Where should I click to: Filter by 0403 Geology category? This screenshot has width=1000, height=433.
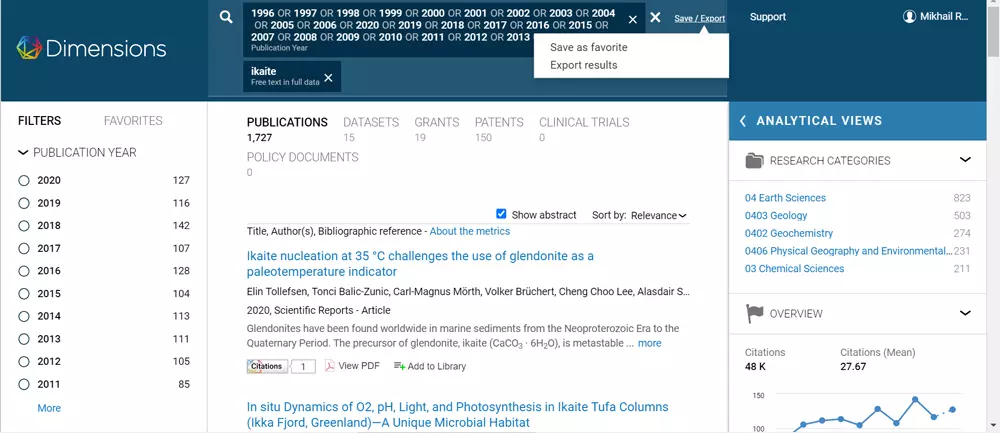pyautogui.click(x=776, y=216)
